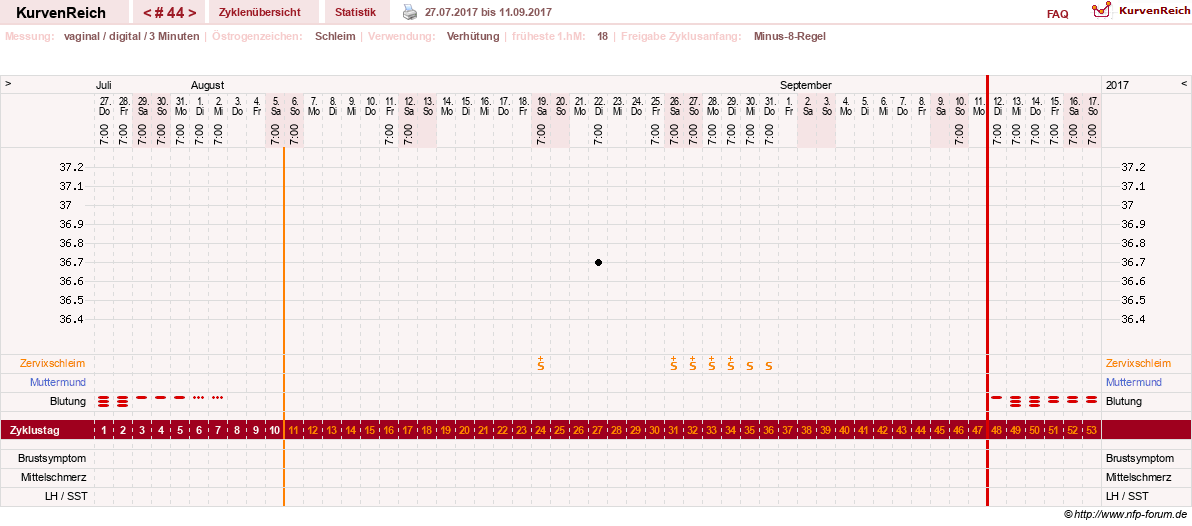Click the left LH / SST row label

(64, 496)
